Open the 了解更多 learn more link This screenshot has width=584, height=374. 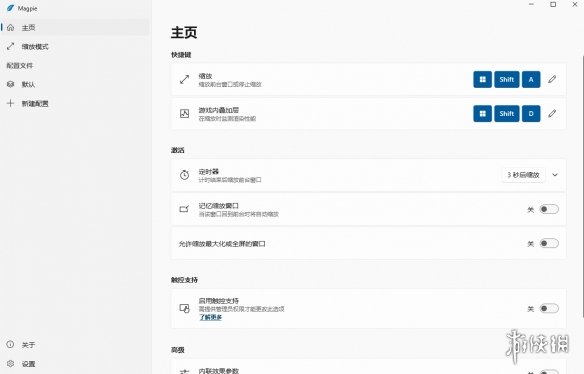tap(210, 317)
